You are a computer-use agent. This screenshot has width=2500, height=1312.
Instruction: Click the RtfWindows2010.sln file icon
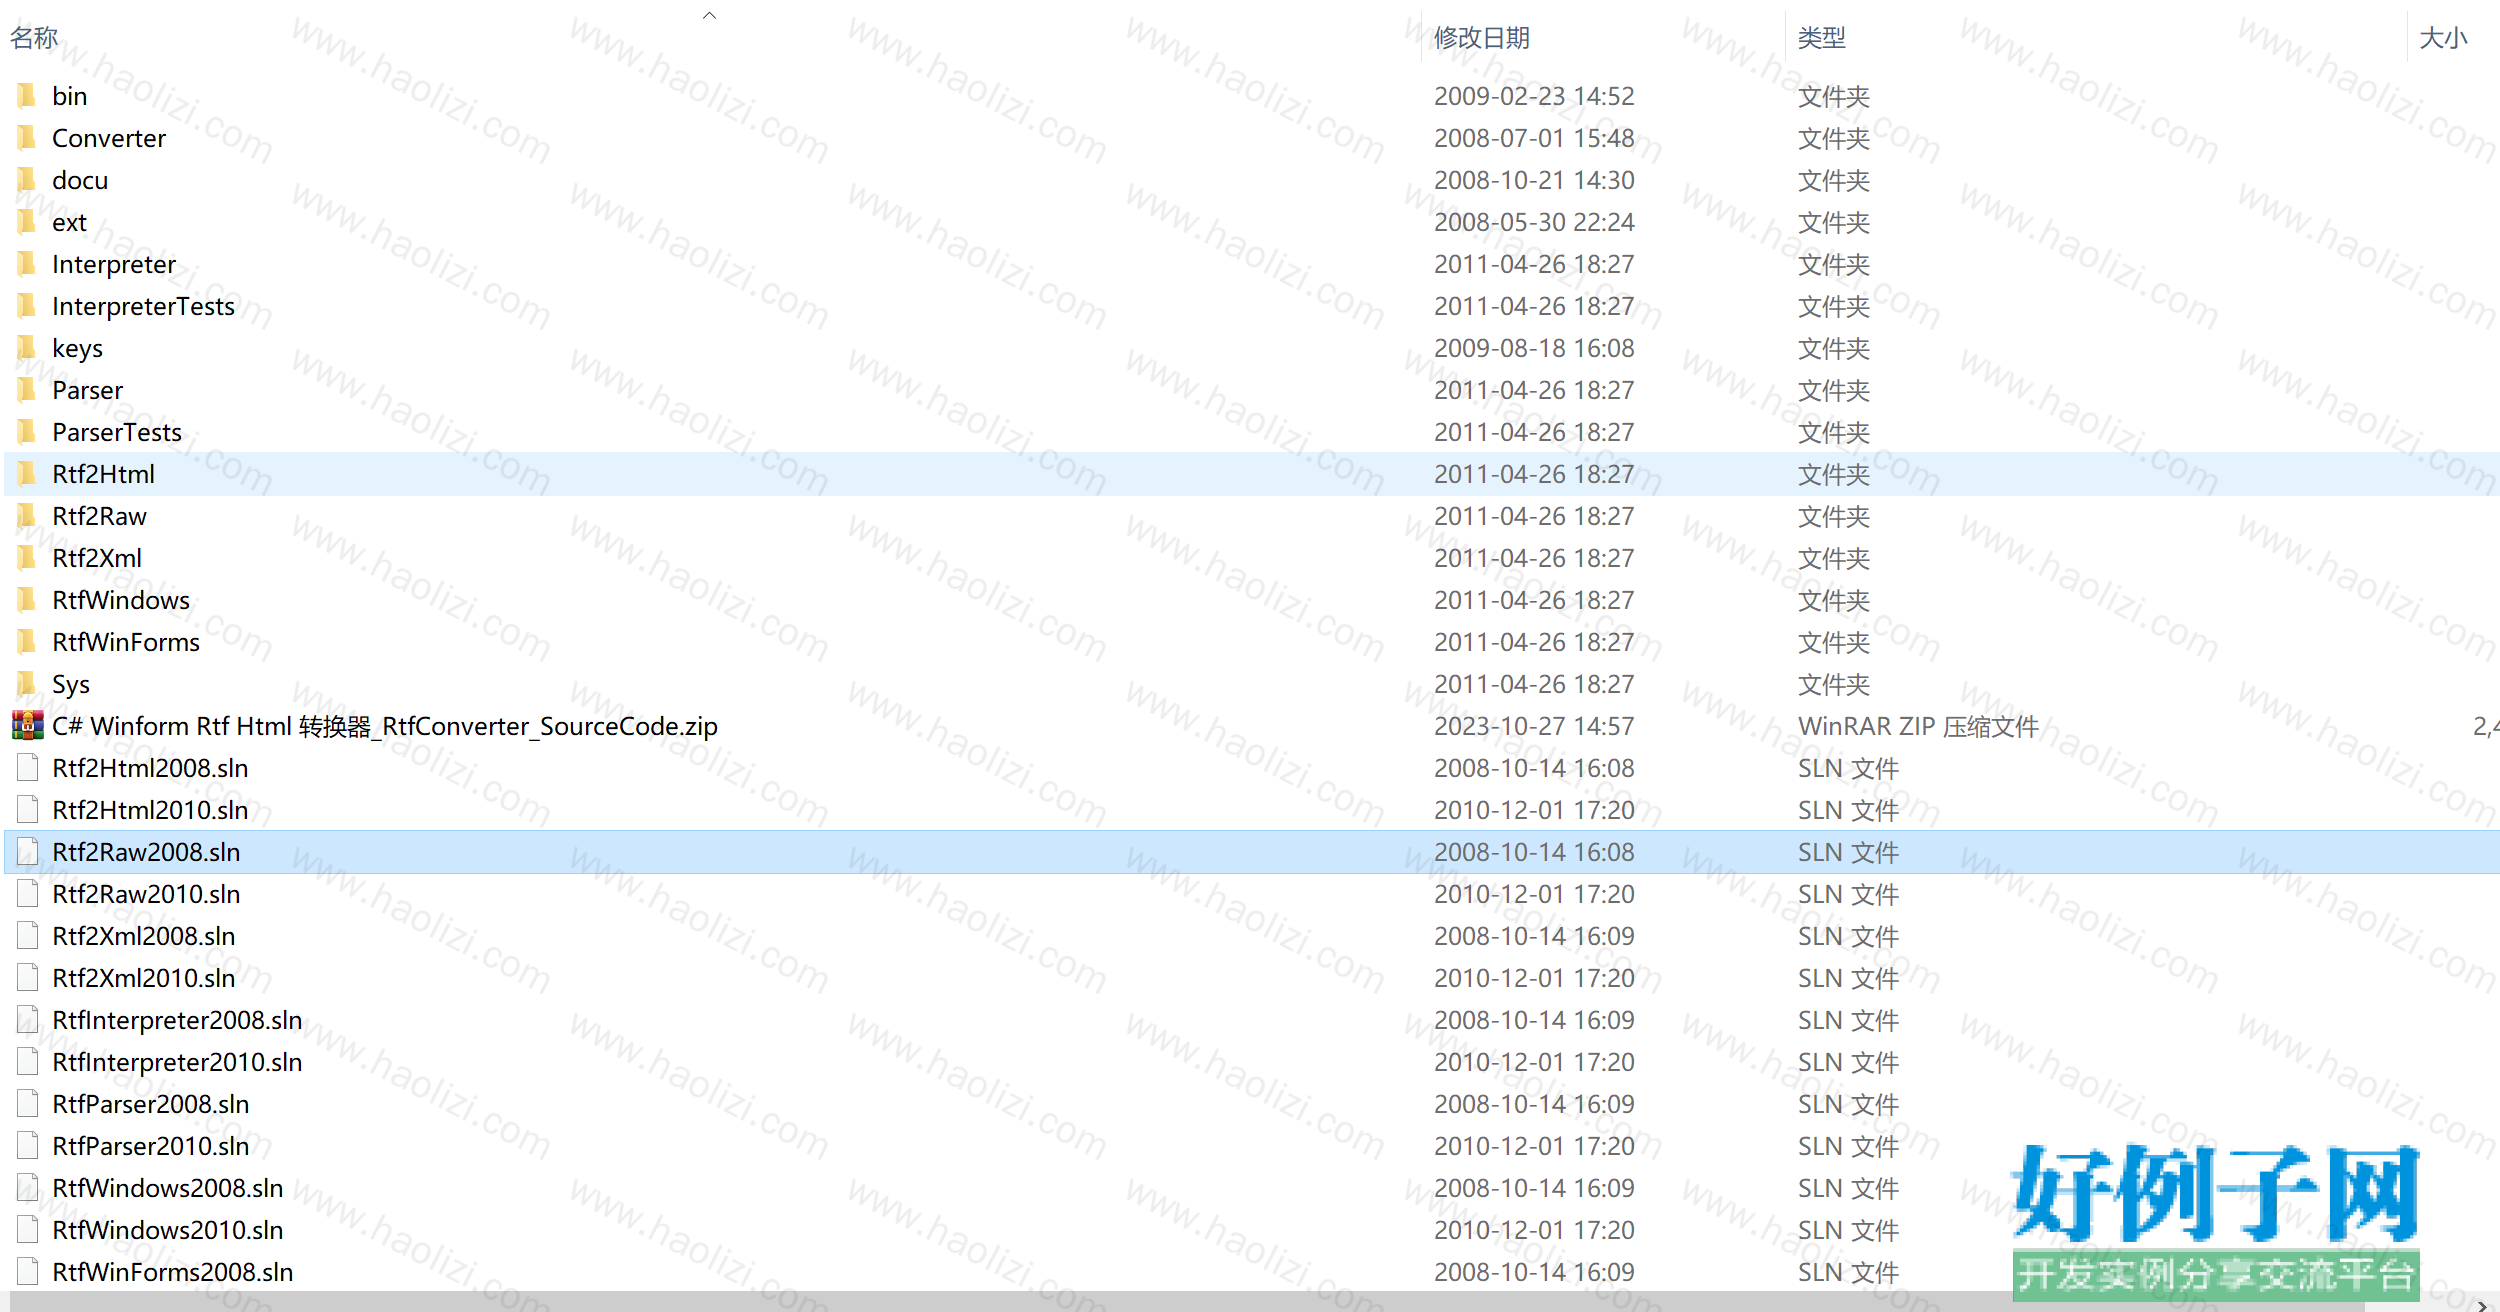click(28, 1230)
